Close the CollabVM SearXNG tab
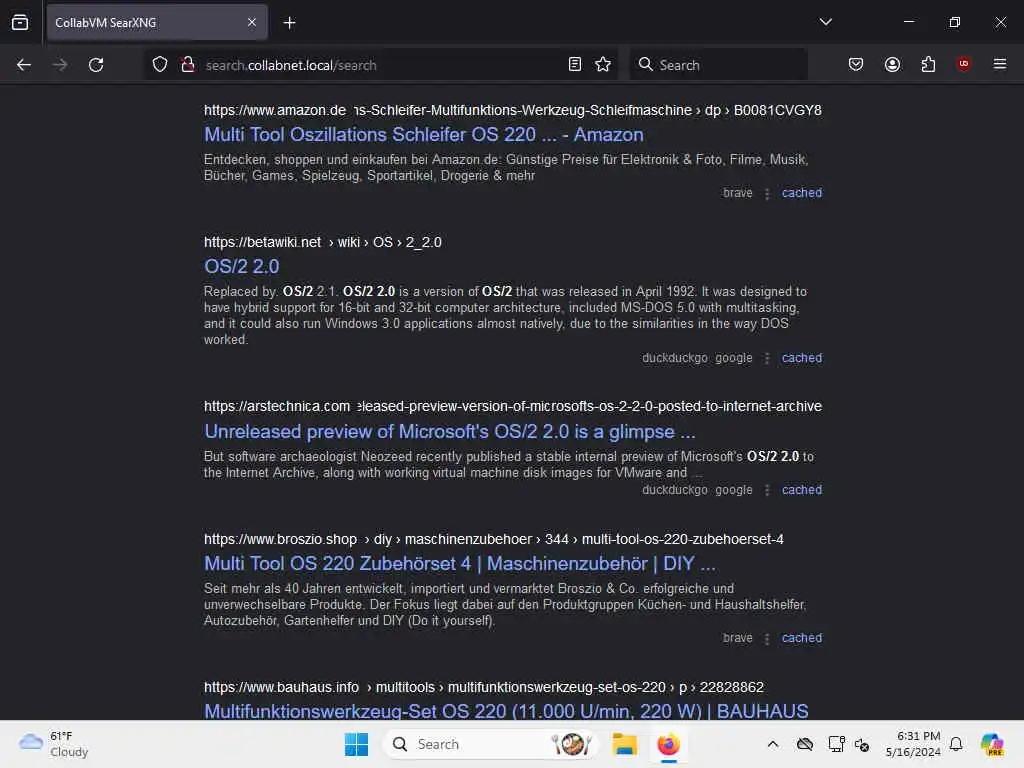Viewport: 1024px width, 768px height. pyautogui.click(x=252, y=22)
